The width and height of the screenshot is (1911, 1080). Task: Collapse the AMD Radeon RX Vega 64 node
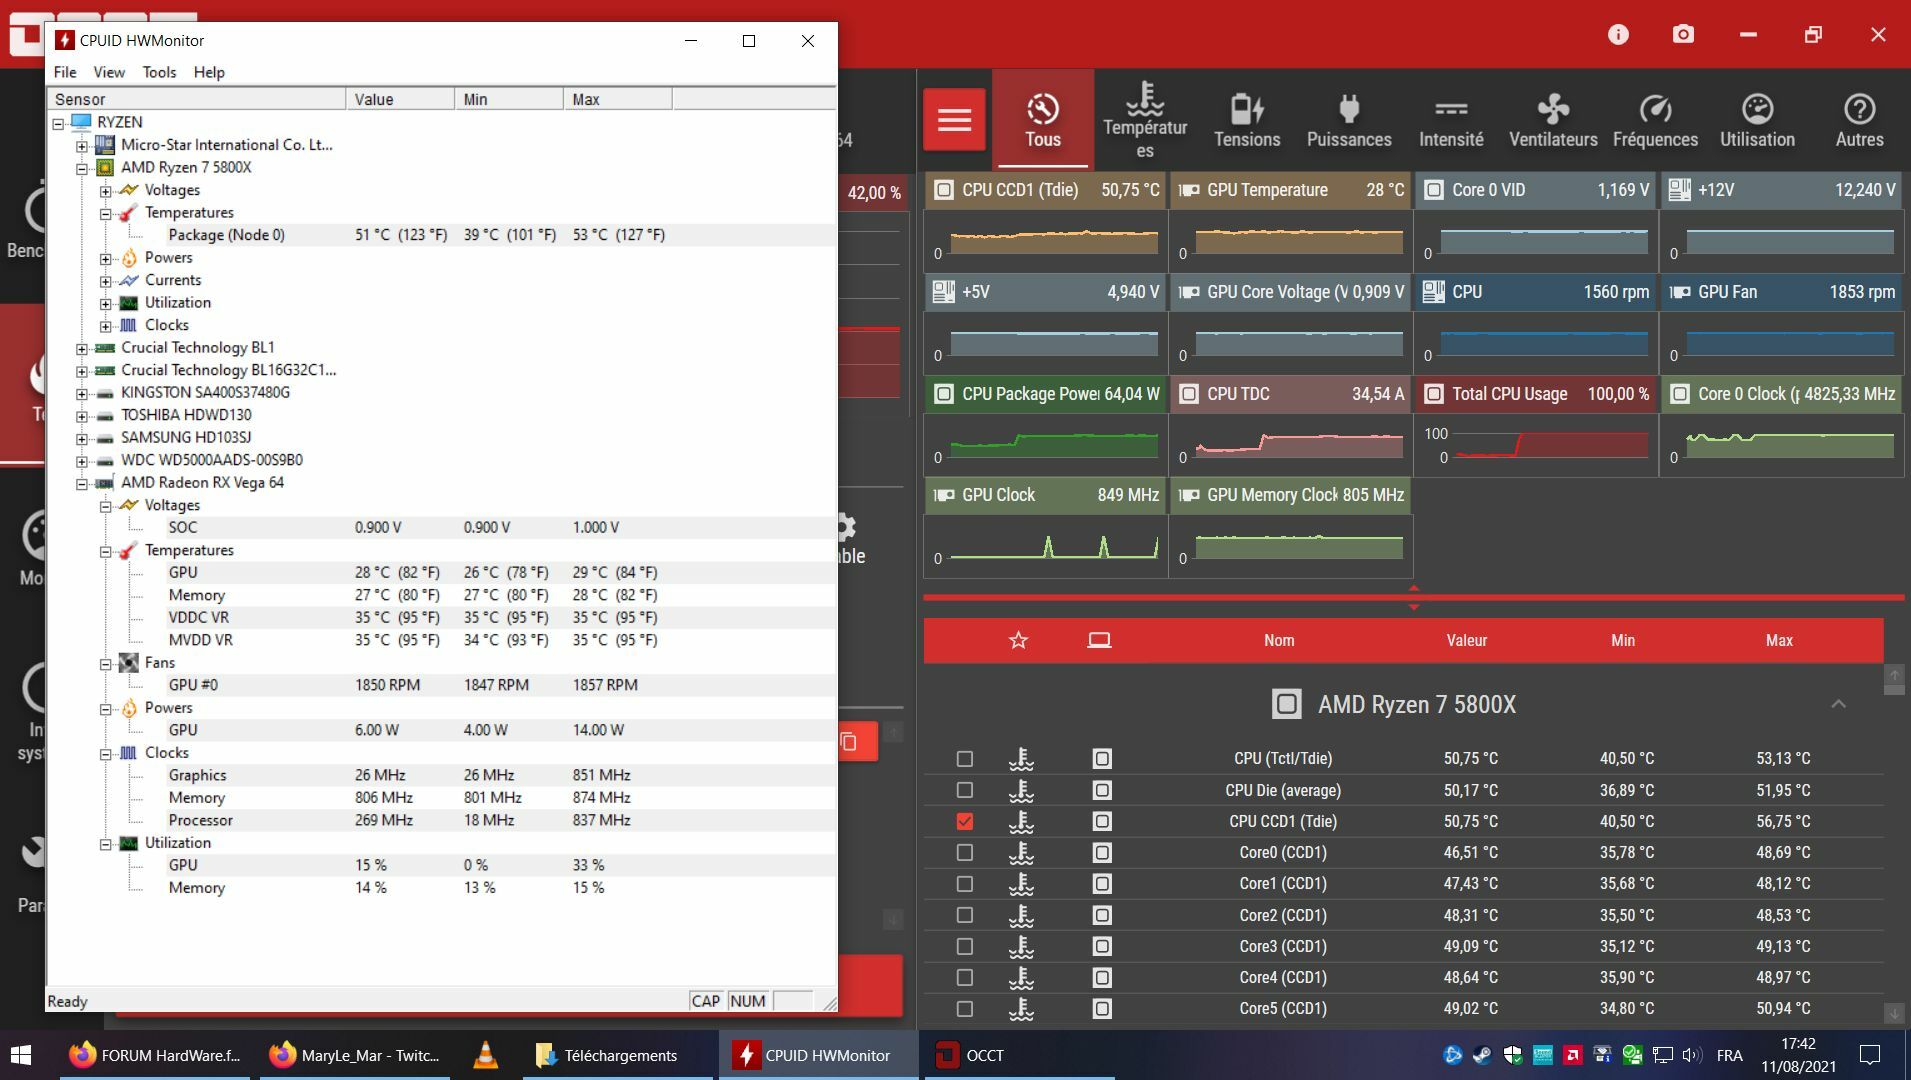tap(82, 483)
